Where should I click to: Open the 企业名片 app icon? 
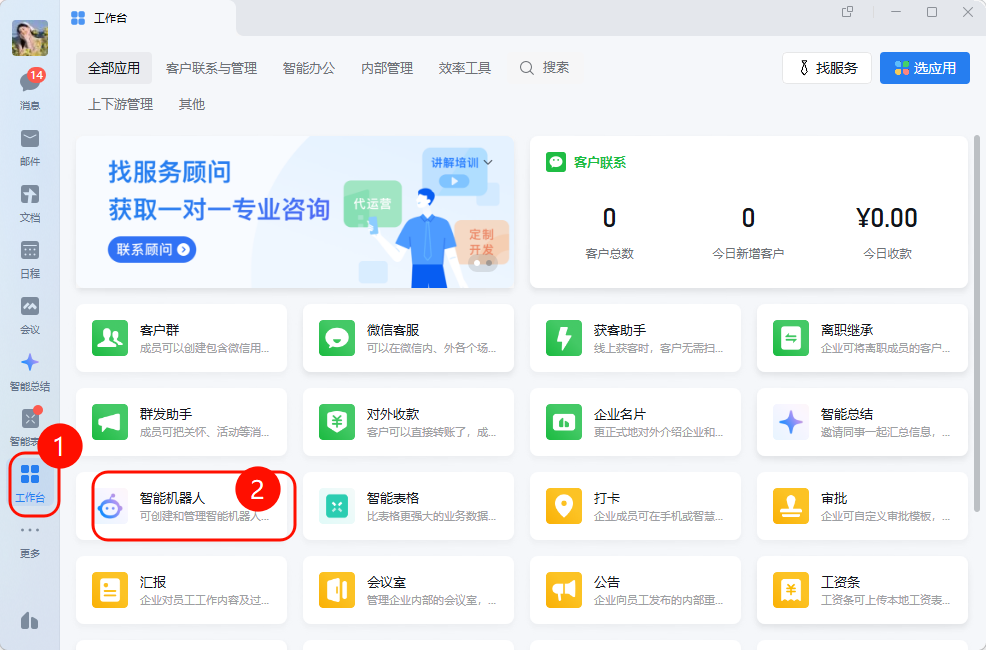(x=564, y=422)
